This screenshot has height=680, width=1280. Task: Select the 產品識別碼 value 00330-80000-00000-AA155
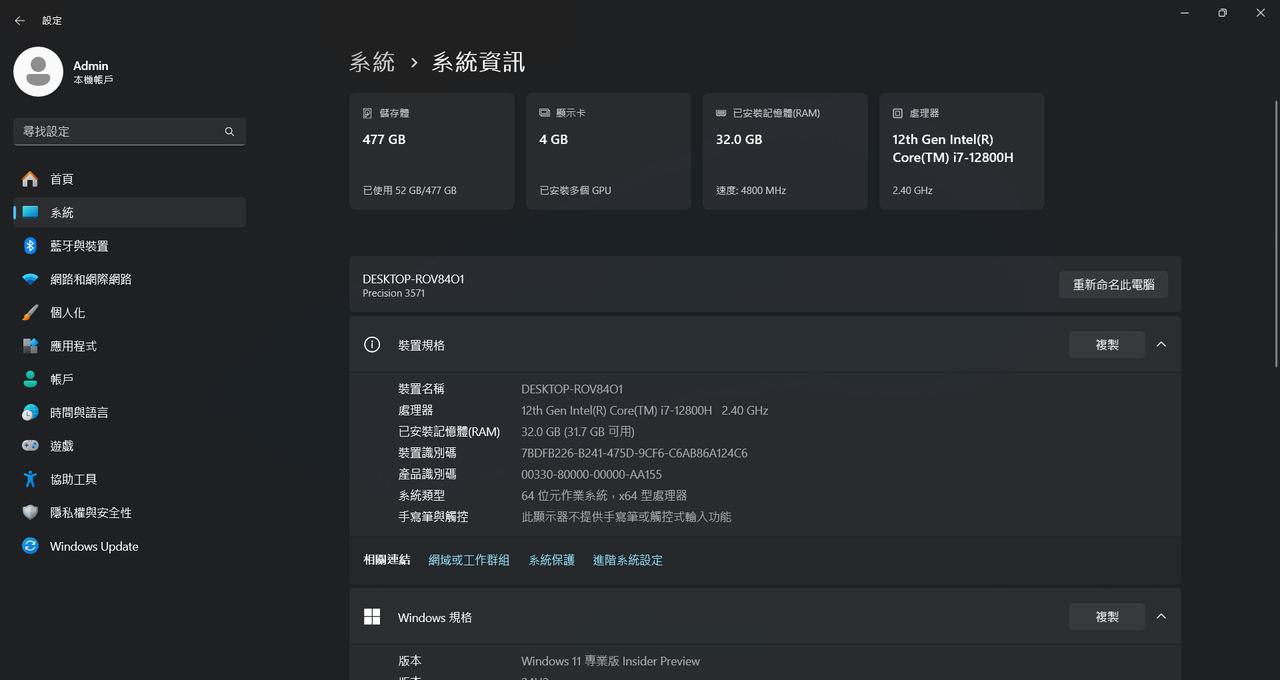point(591,474)
